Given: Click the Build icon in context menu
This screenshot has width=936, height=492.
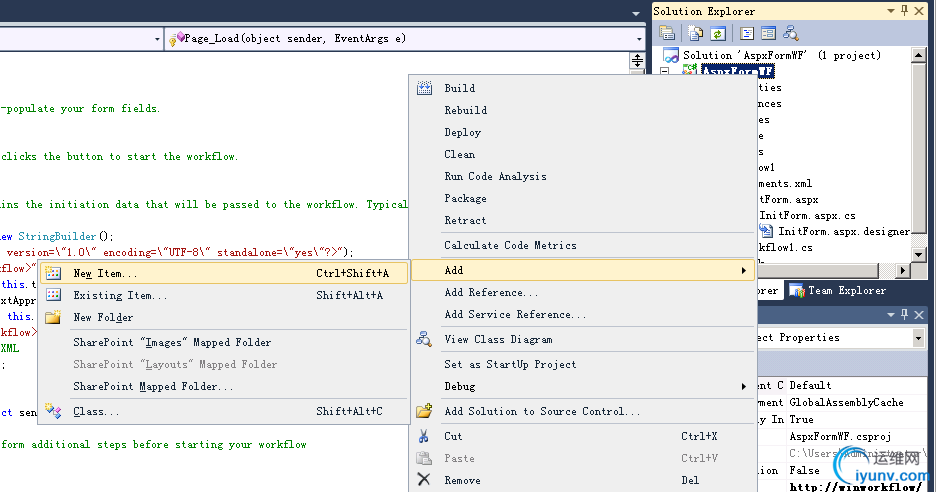Looking at the screenshot, I should pyautogui.click(x=424, y=88).
